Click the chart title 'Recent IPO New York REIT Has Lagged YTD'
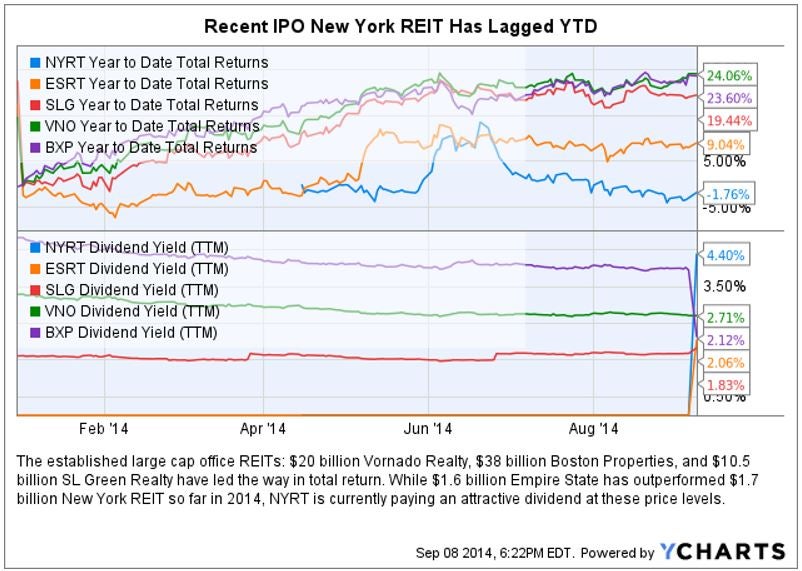The height and width of the screenshot is (571, 802). [x=400, y=26]
